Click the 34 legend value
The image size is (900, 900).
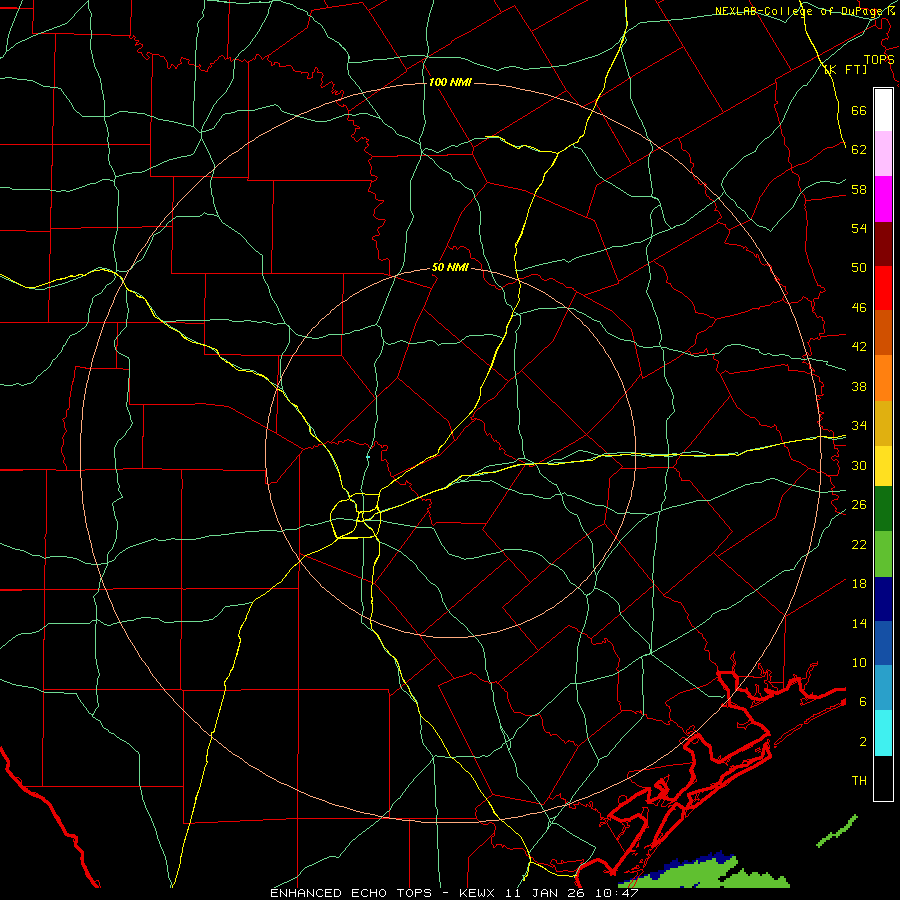pos(859,426)
